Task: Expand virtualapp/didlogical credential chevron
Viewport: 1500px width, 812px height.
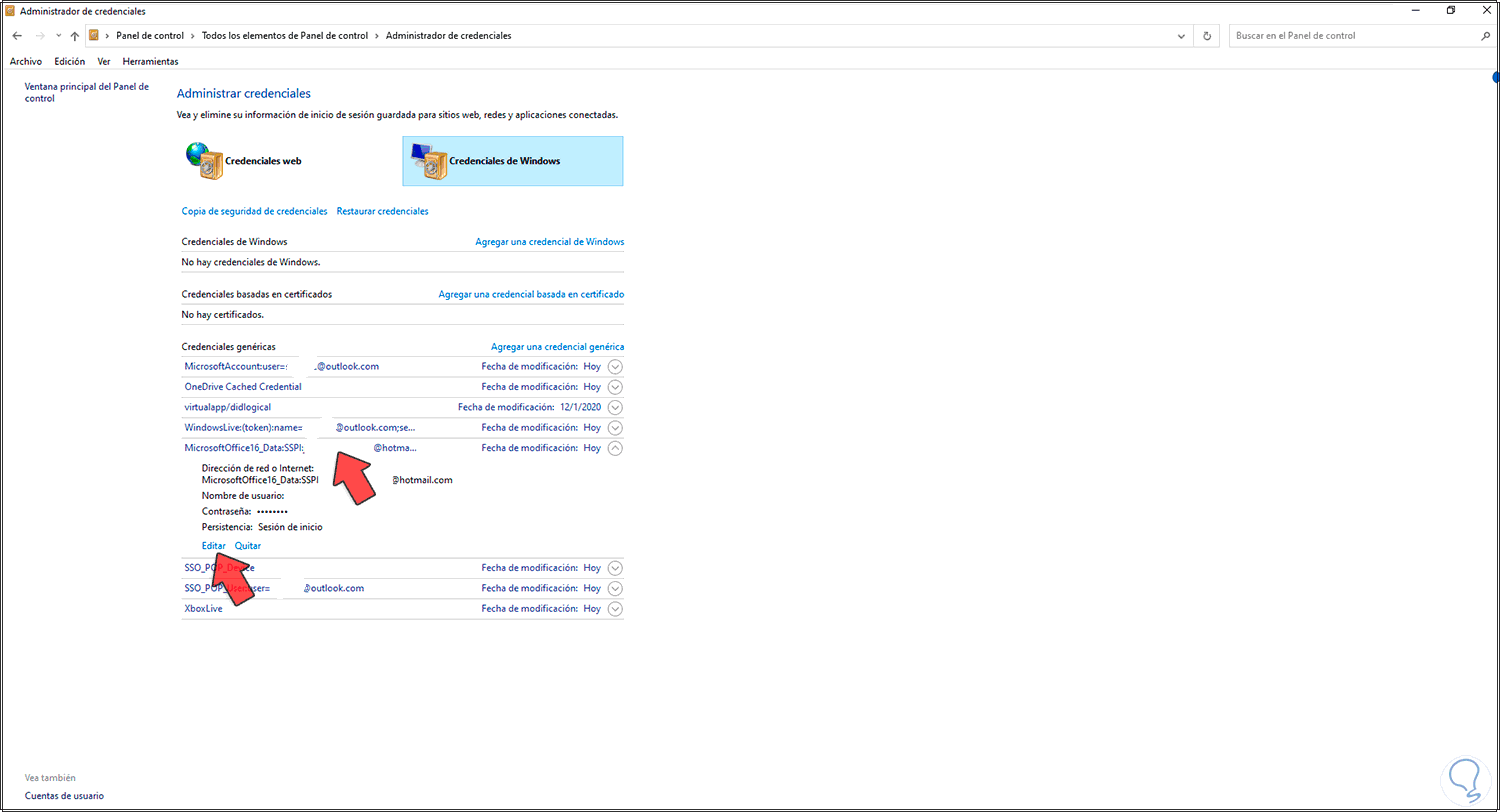Action: [615, 407]
